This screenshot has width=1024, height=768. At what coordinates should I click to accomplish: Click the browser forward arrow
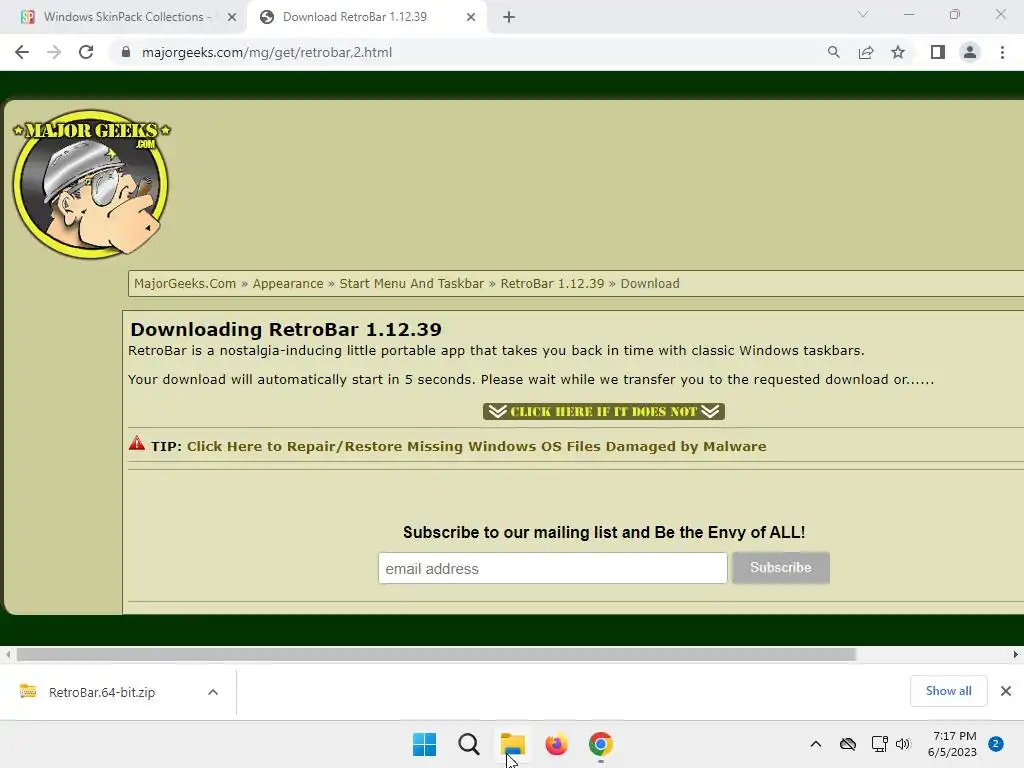point(54,52)
